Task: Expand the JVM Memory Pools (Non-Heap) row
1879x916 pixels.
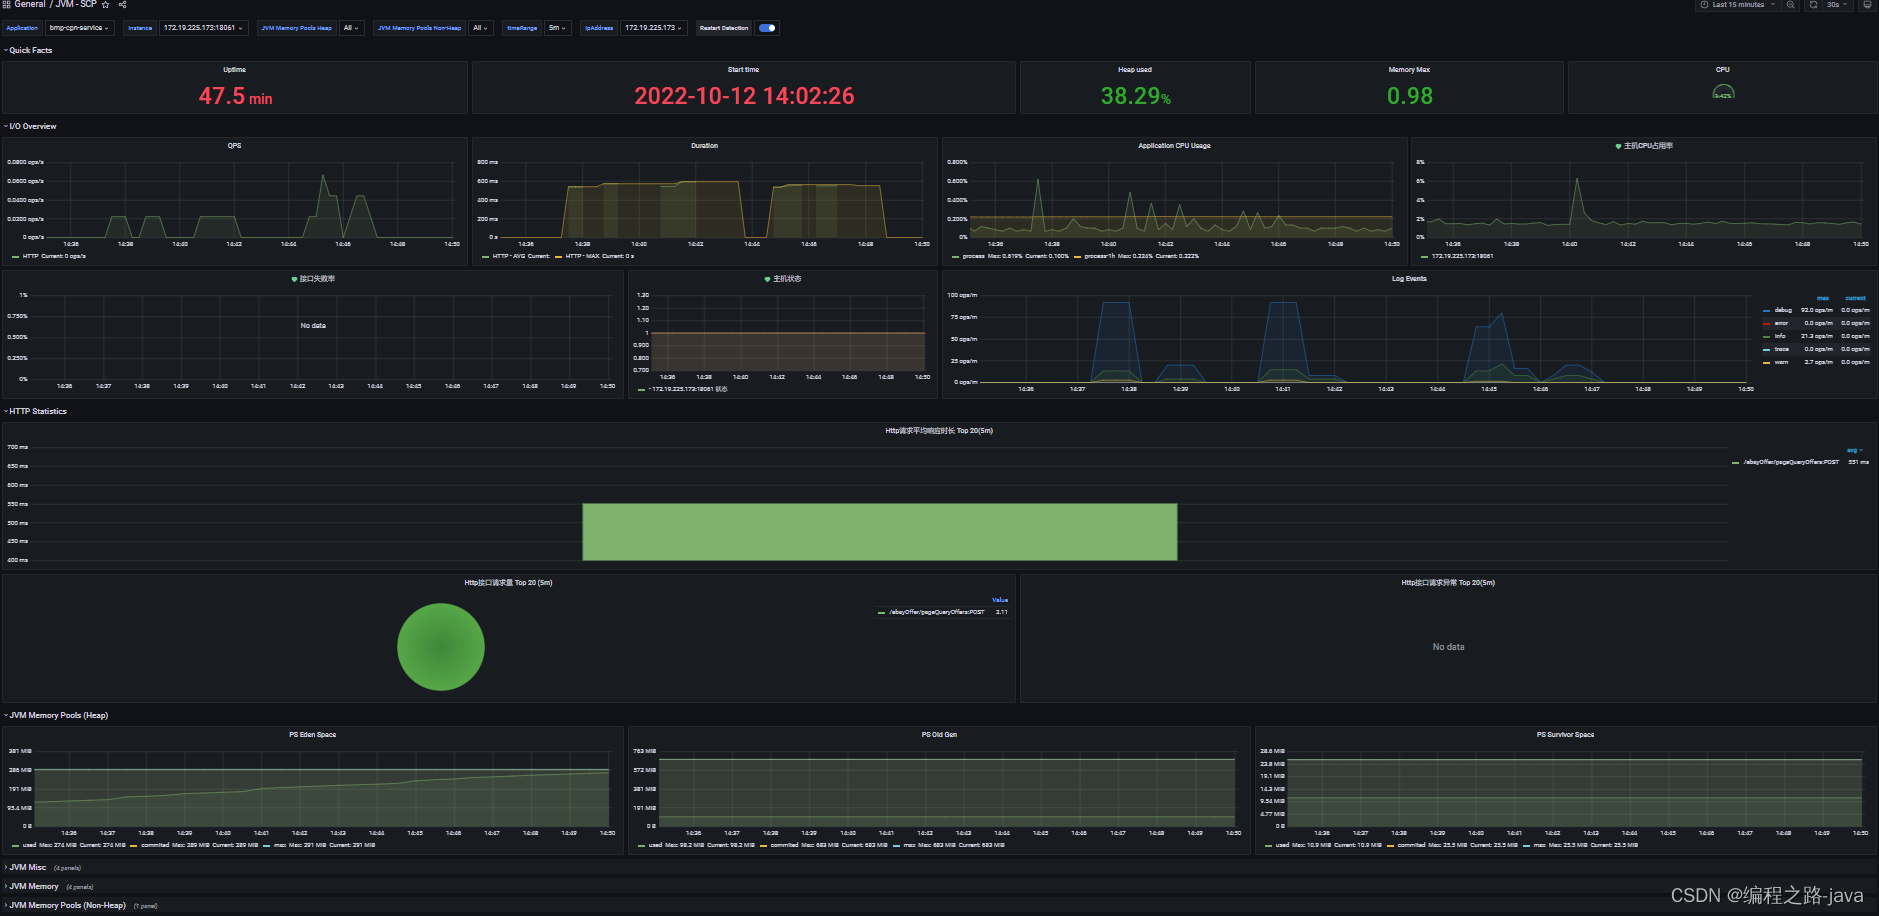Action: point(66,905)
